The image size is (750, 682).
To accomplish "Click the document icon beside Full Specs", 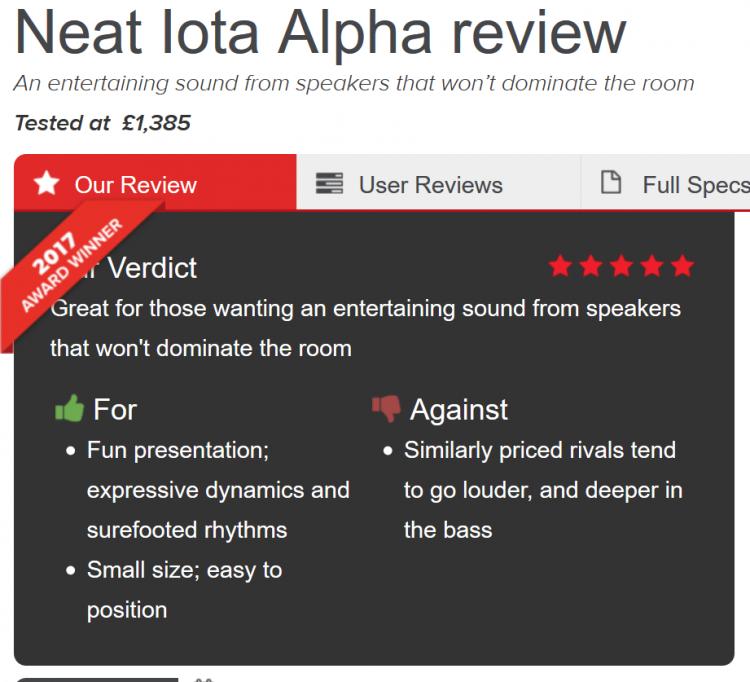I will click(609, 183).
